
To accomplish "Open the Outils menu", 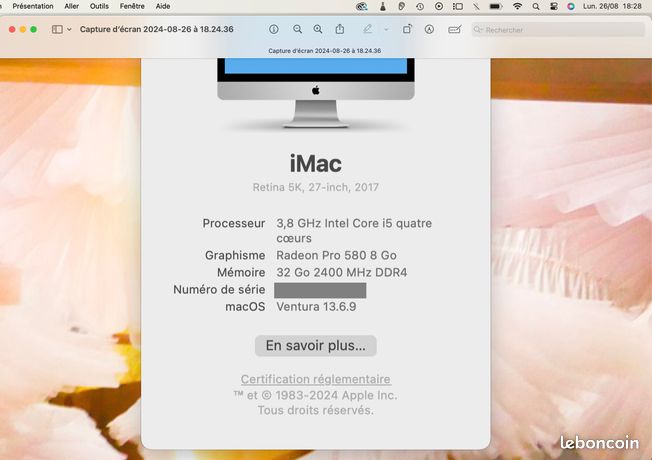I will pos(99,6).
